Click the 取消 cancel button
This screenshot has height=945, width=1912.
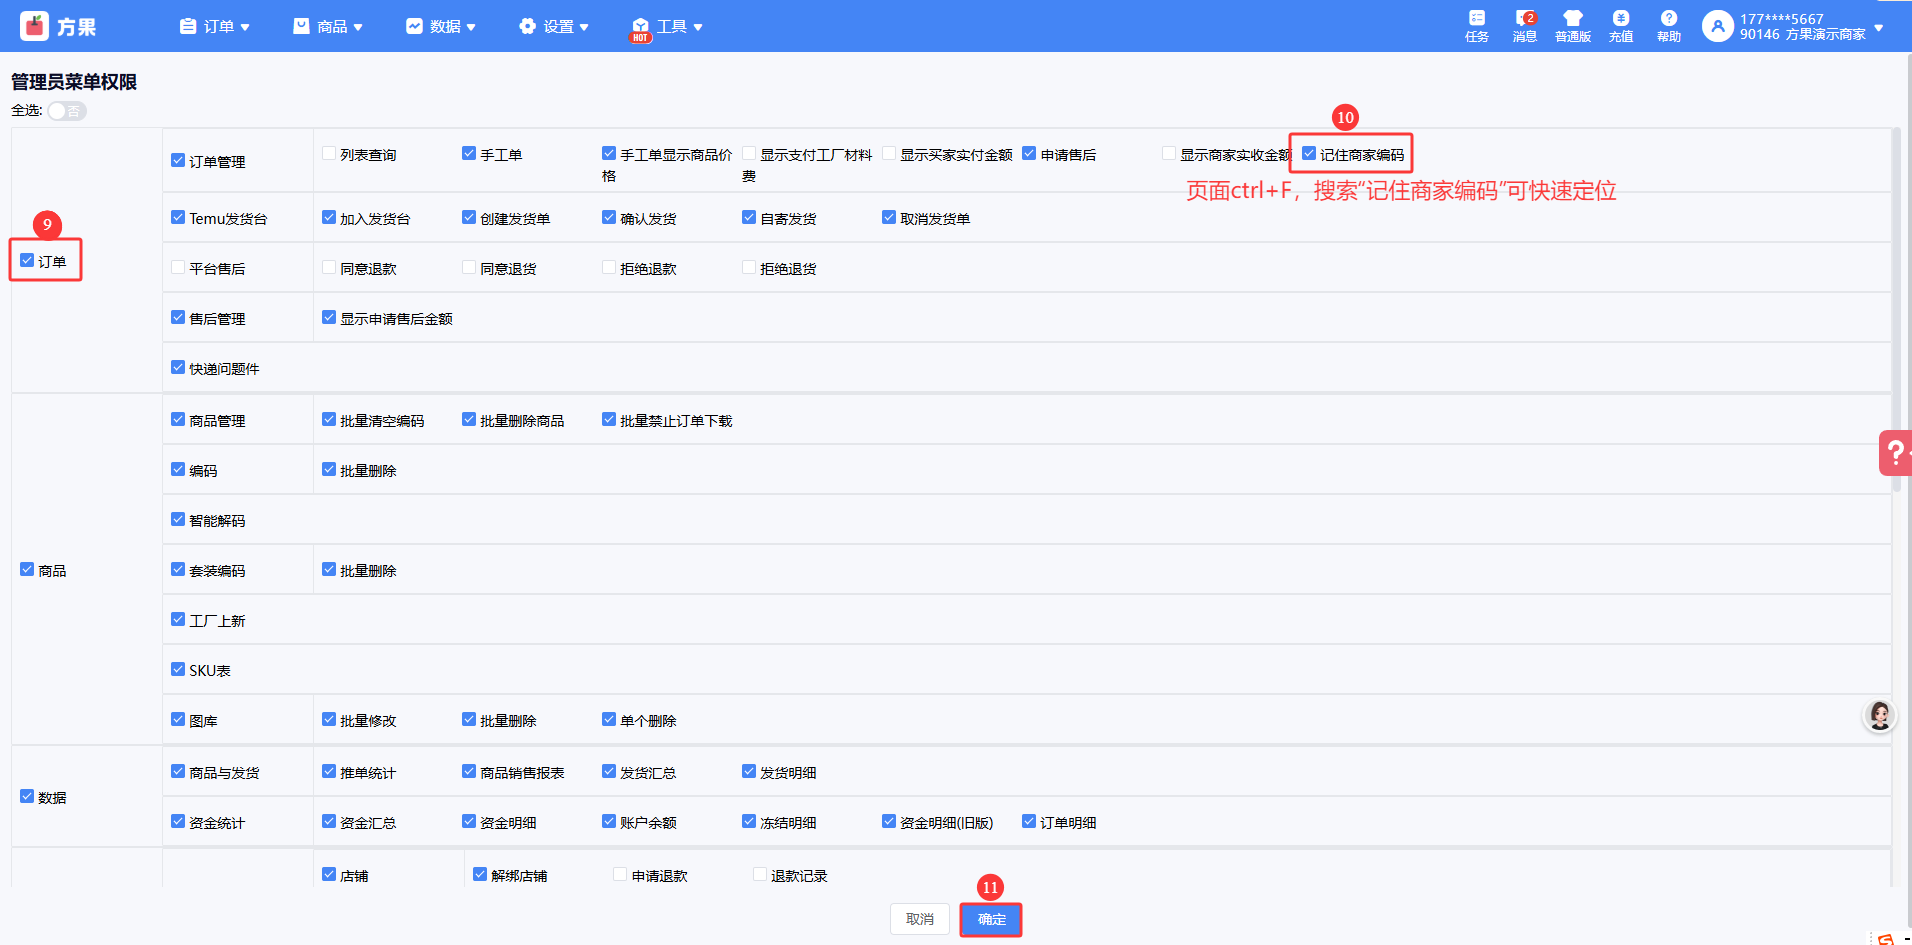point(919,919)
